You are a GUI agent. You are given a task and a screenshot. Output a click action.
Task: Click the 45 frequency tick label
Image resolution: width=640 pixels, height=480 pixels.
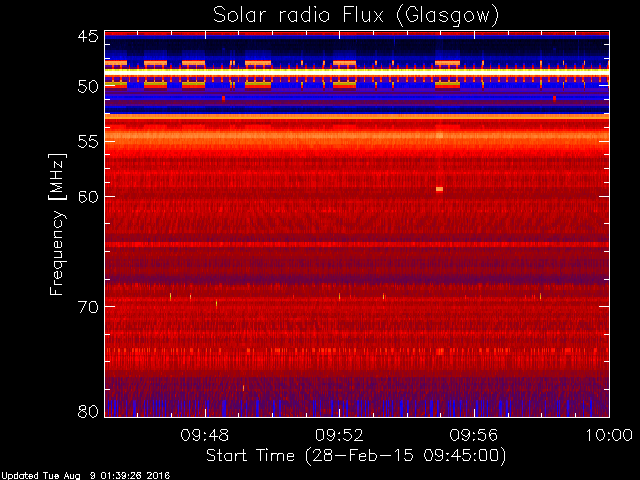click(x=88, y=36)
